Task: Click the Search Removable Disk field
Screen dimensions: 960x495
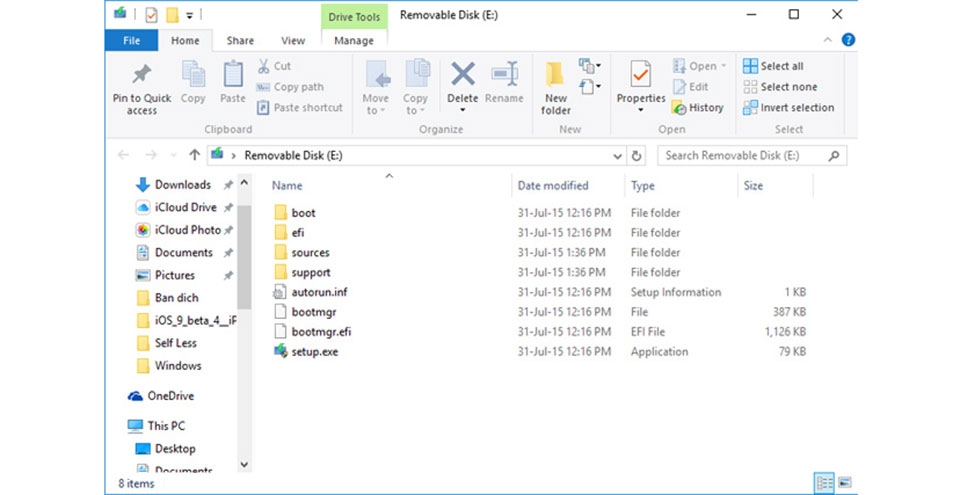Action: click(752, 156)
